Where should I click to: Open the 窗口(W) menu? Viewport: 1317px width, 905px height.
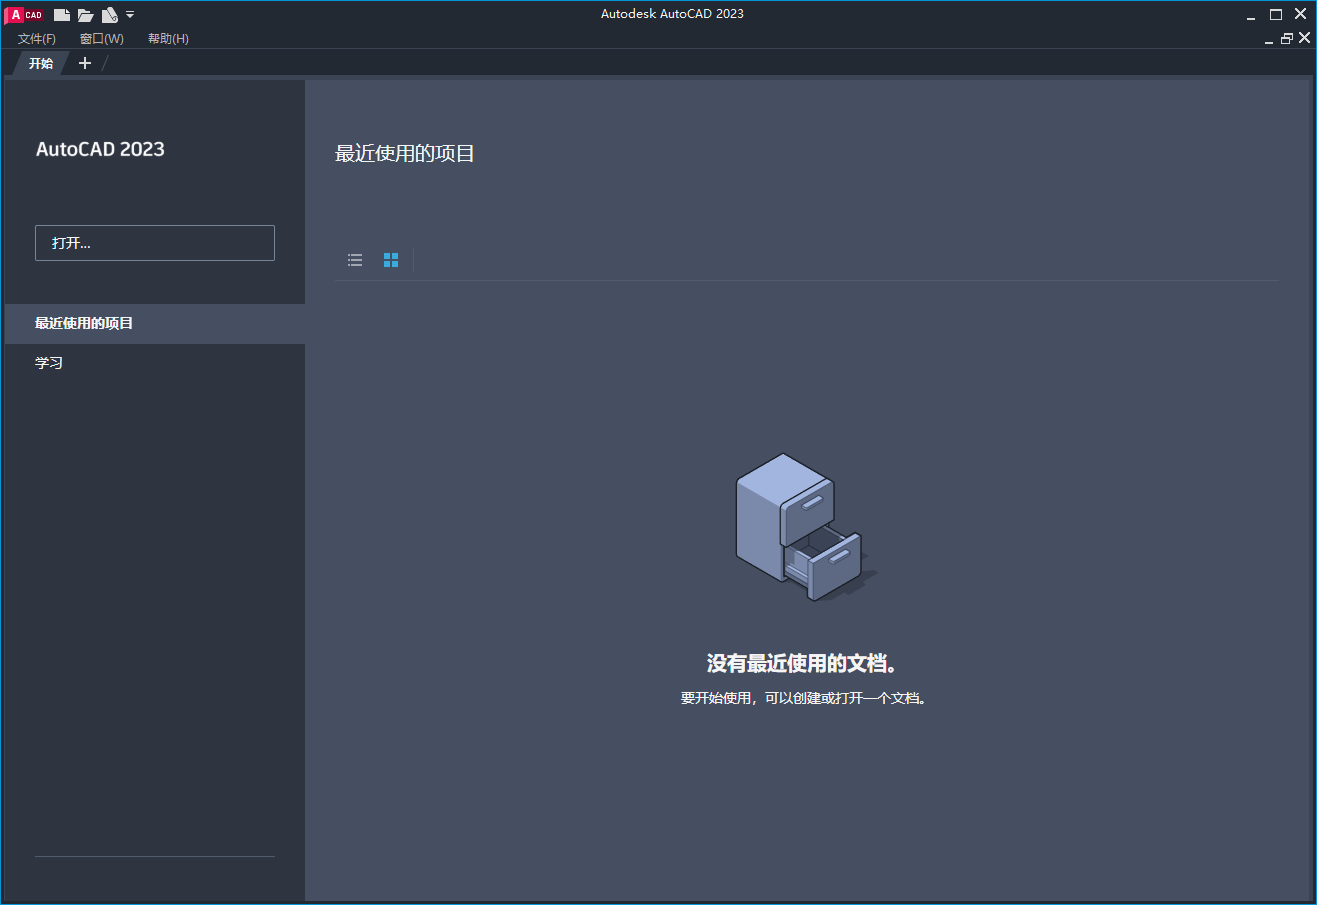point(102,39)
